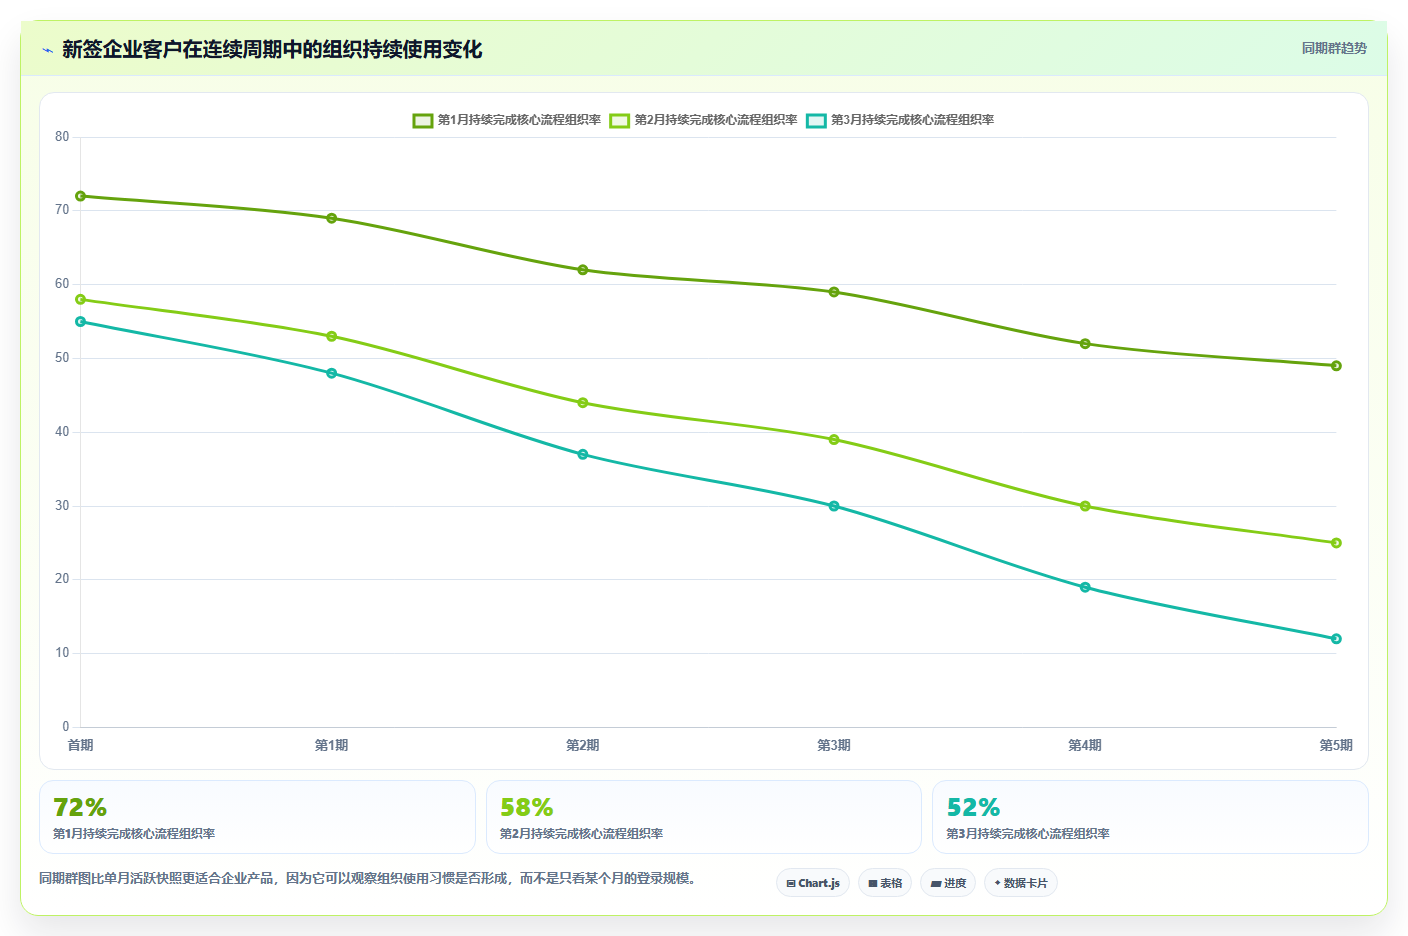This screenshot has height=936, width=1408.
Task: Toggle the 第1月持续完成核心流程组织率 legend series
Action: pos(507,120)
